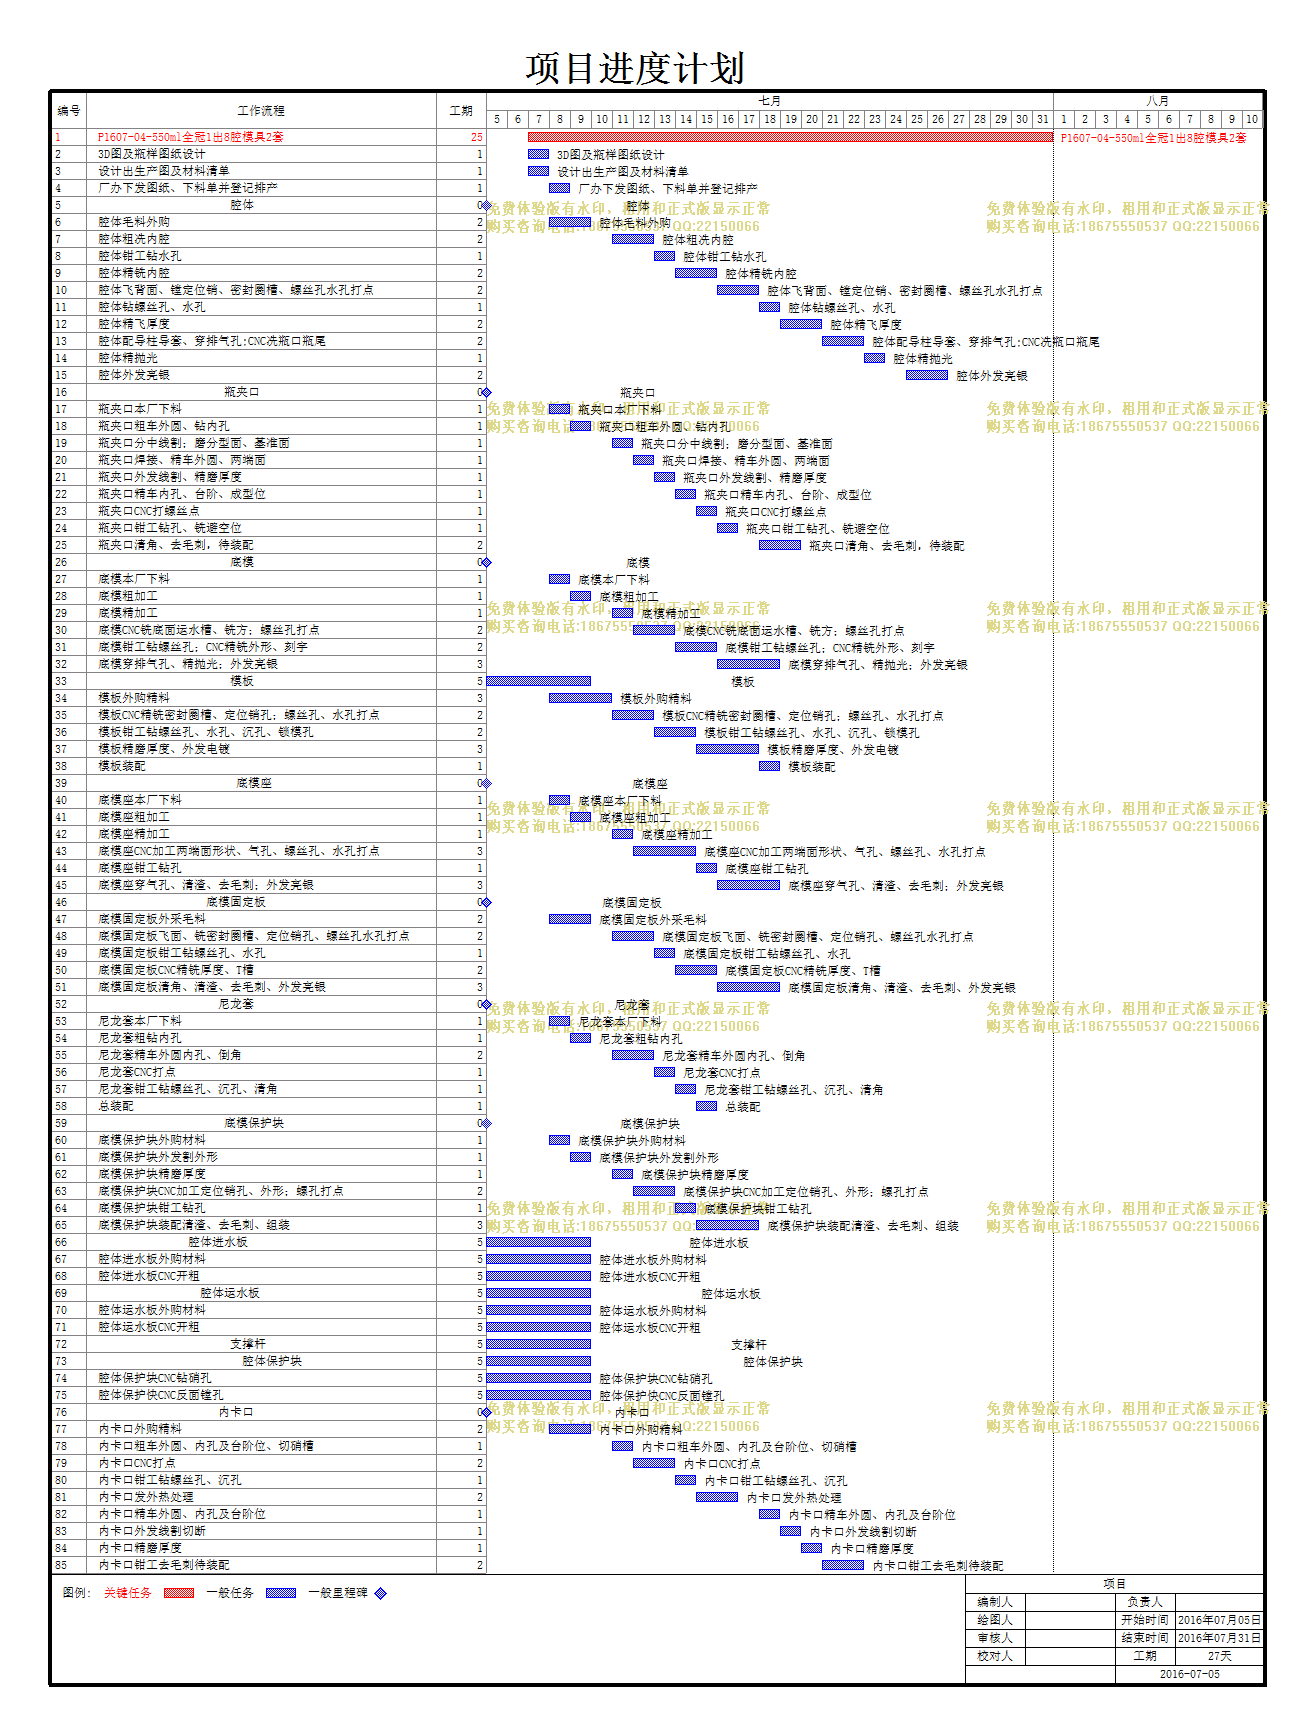The width and height of the screenshot is (1314, 1734).
Task: Click the 八月 month header
Action: click(1158, 101)
